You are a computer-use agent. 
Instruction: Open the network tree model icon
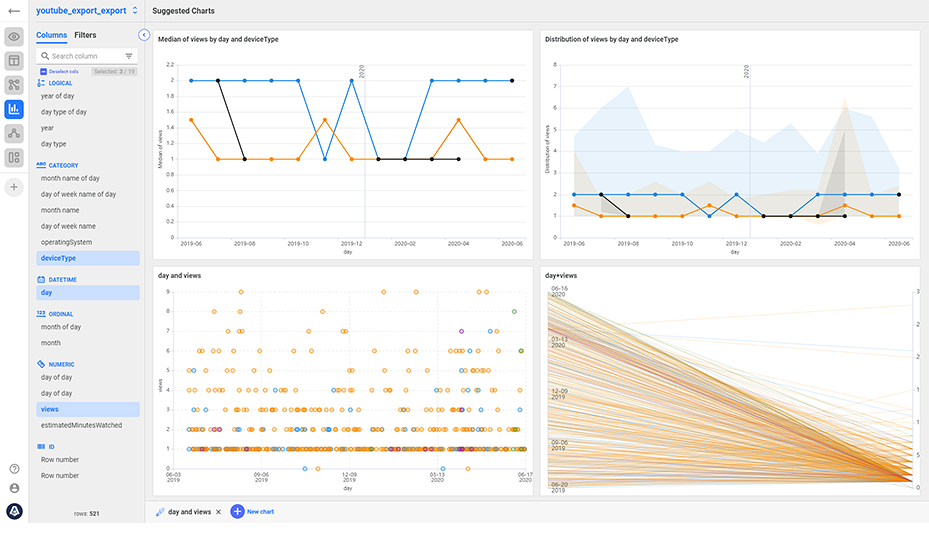[14, 133]
